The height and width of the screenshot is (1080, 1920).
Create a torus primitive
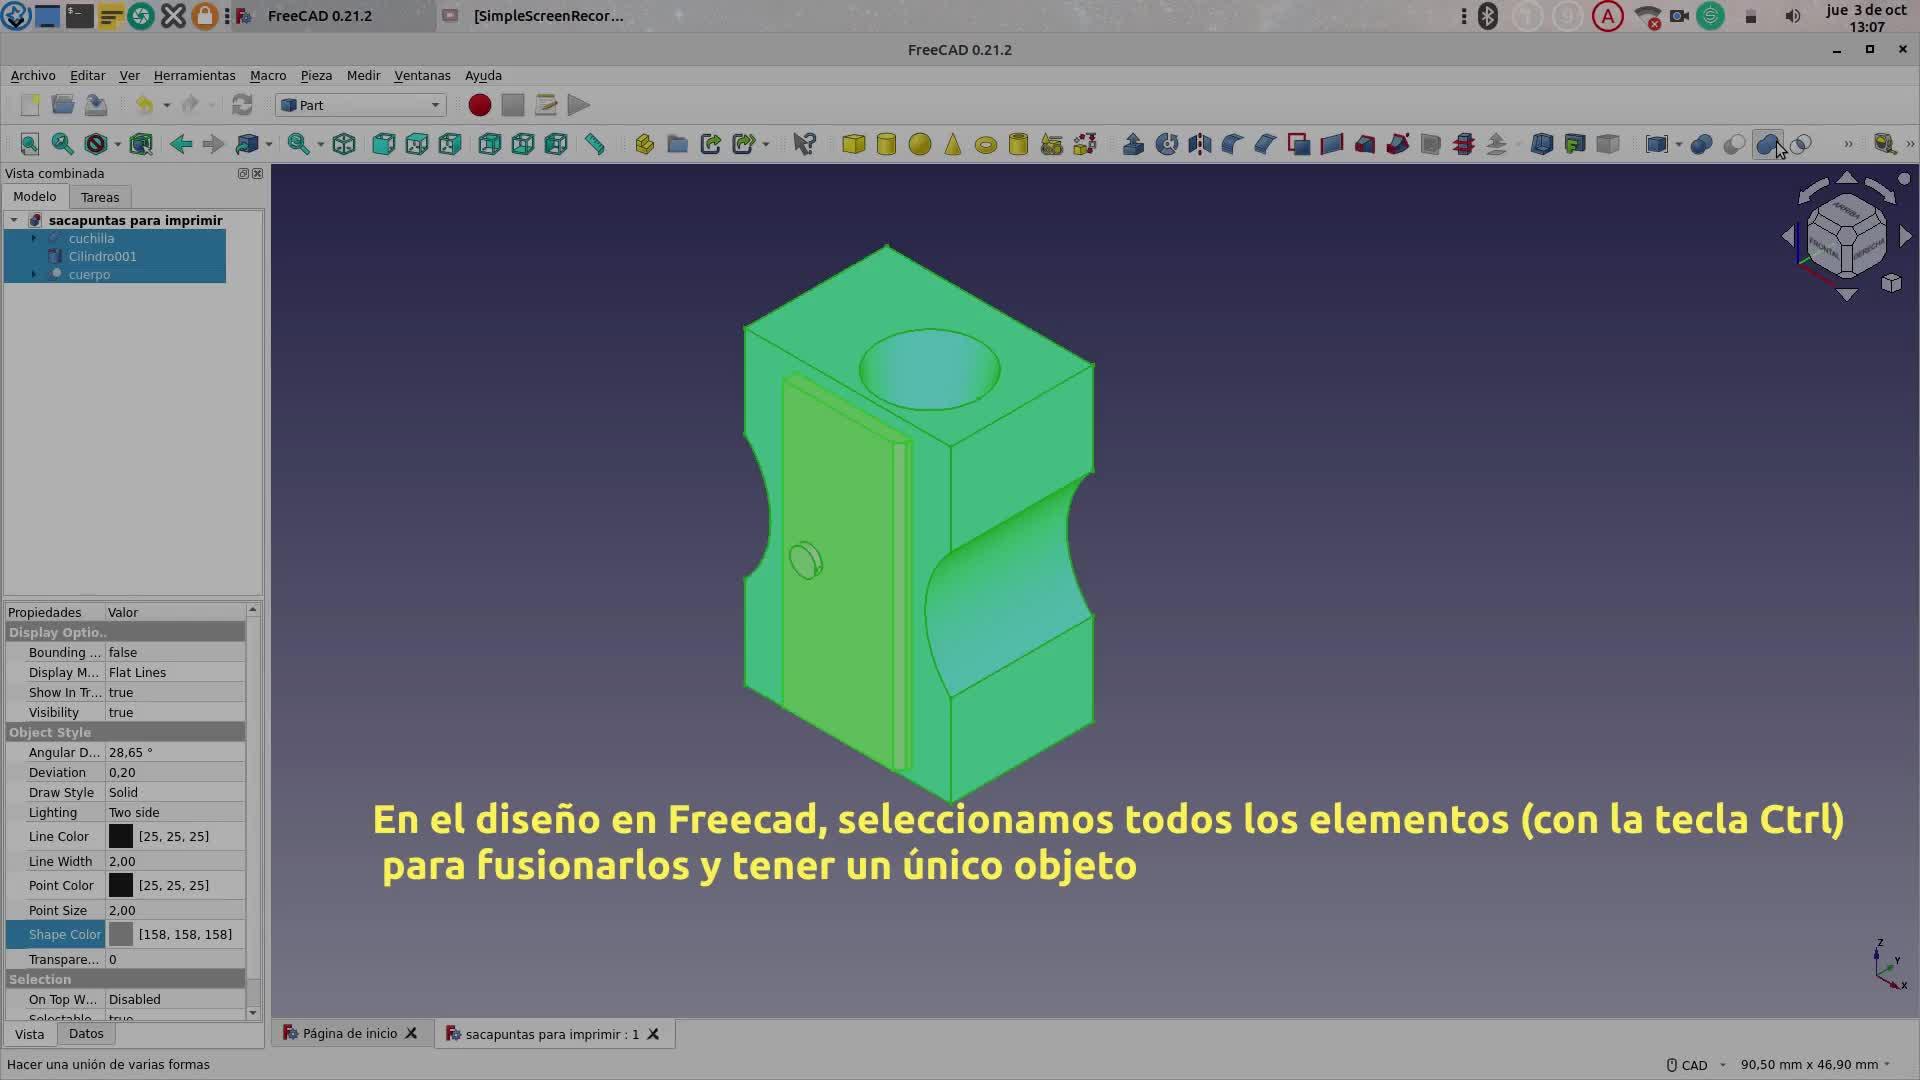tap(985, 144)
